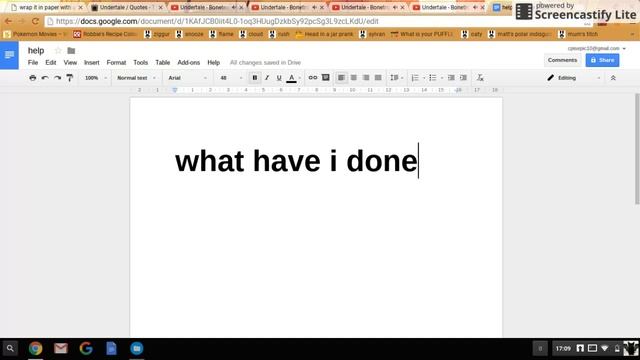Switch to the 'Undertale / Quotes' tab

coord(127,7)
